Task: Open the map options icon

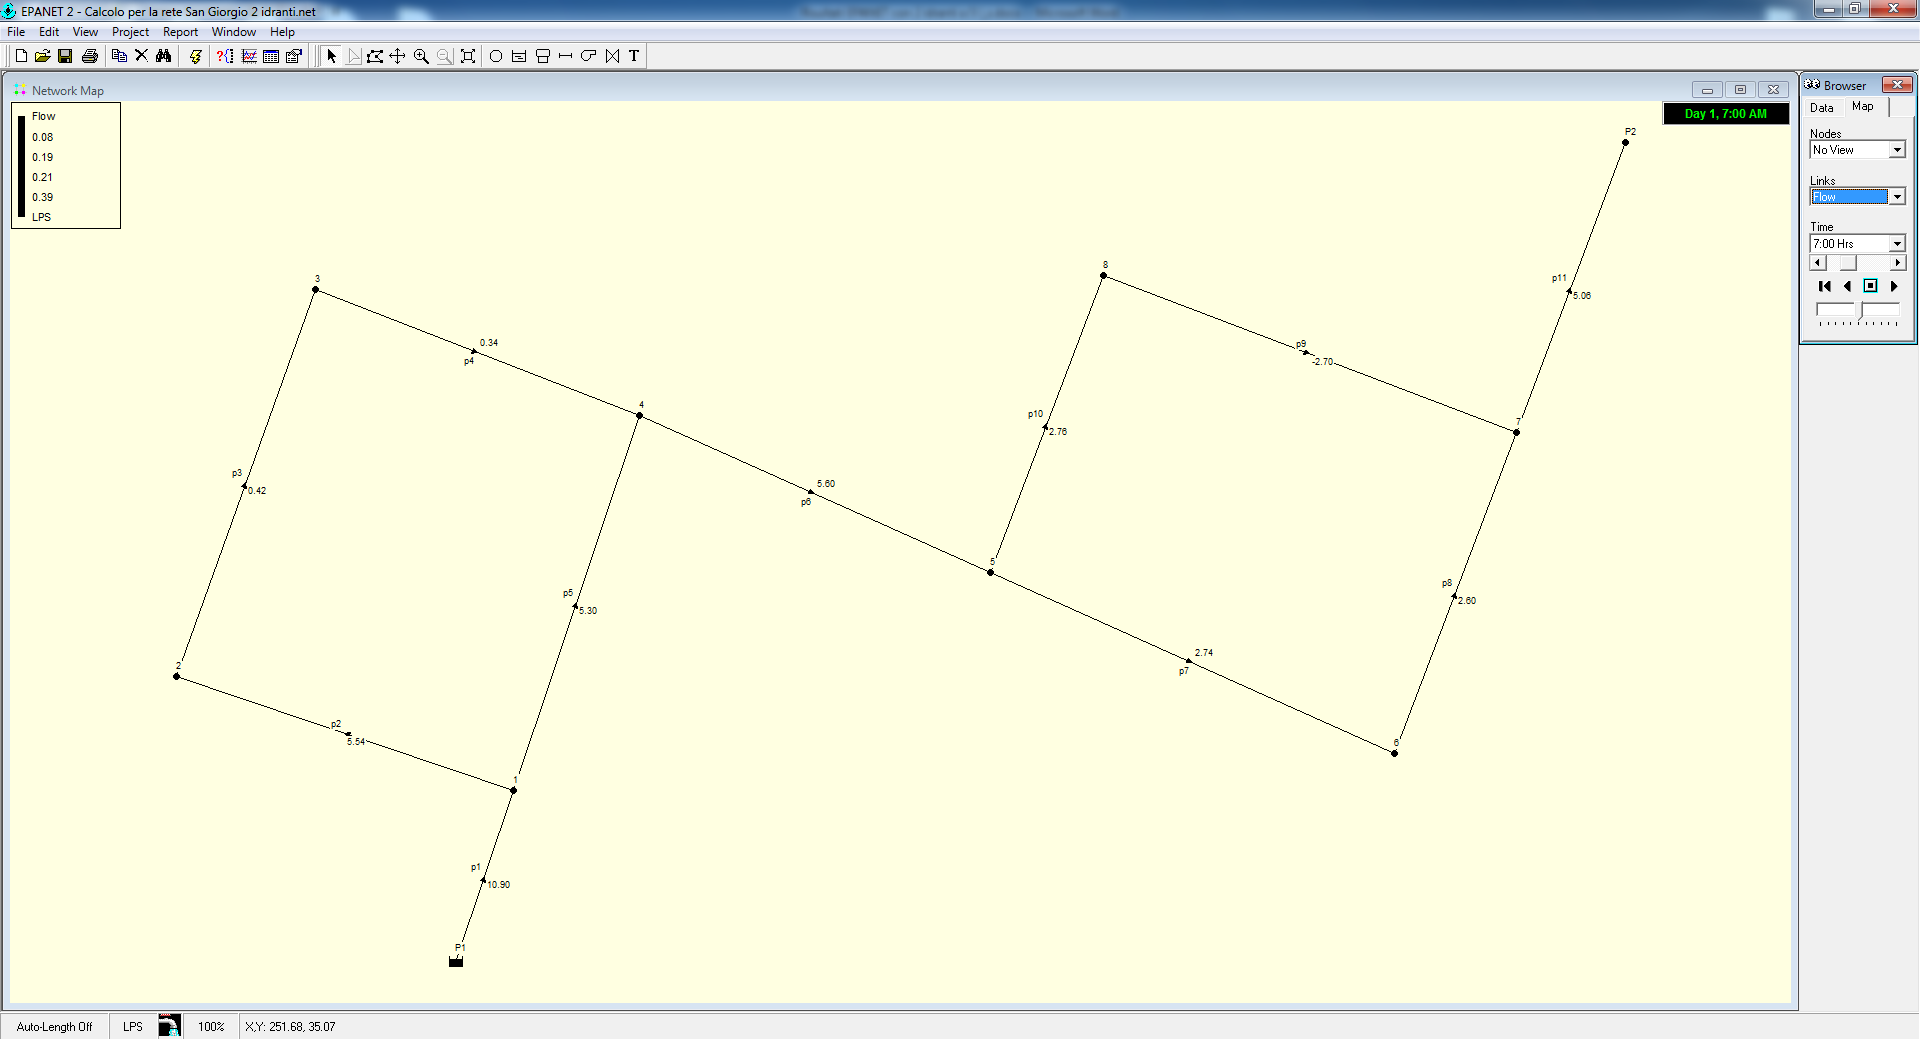Action: point(294,56)
